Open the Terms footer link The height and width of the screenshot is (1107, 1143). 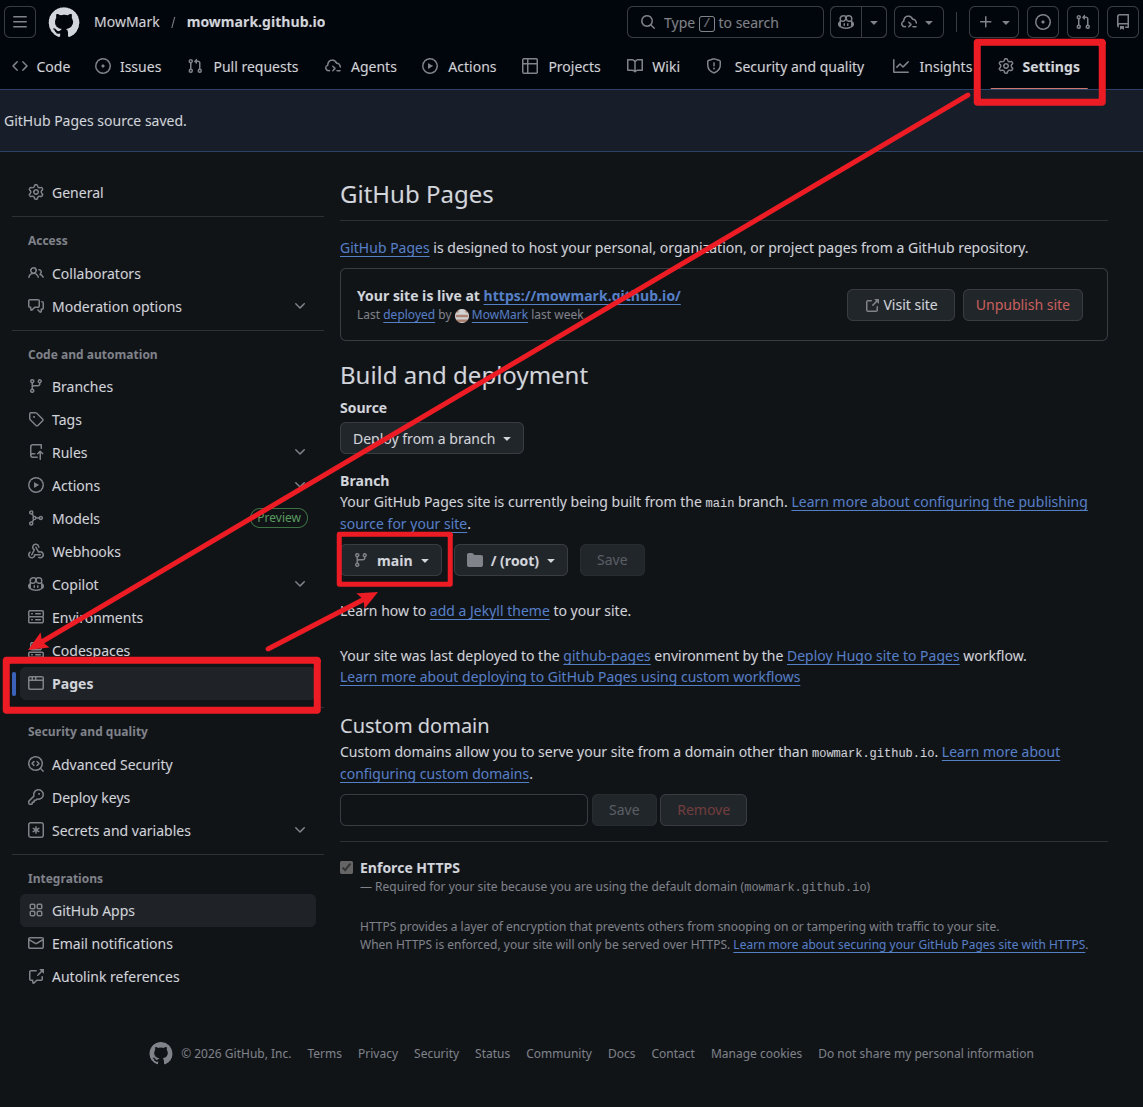pyautogui.click(x=324, y=1053)
